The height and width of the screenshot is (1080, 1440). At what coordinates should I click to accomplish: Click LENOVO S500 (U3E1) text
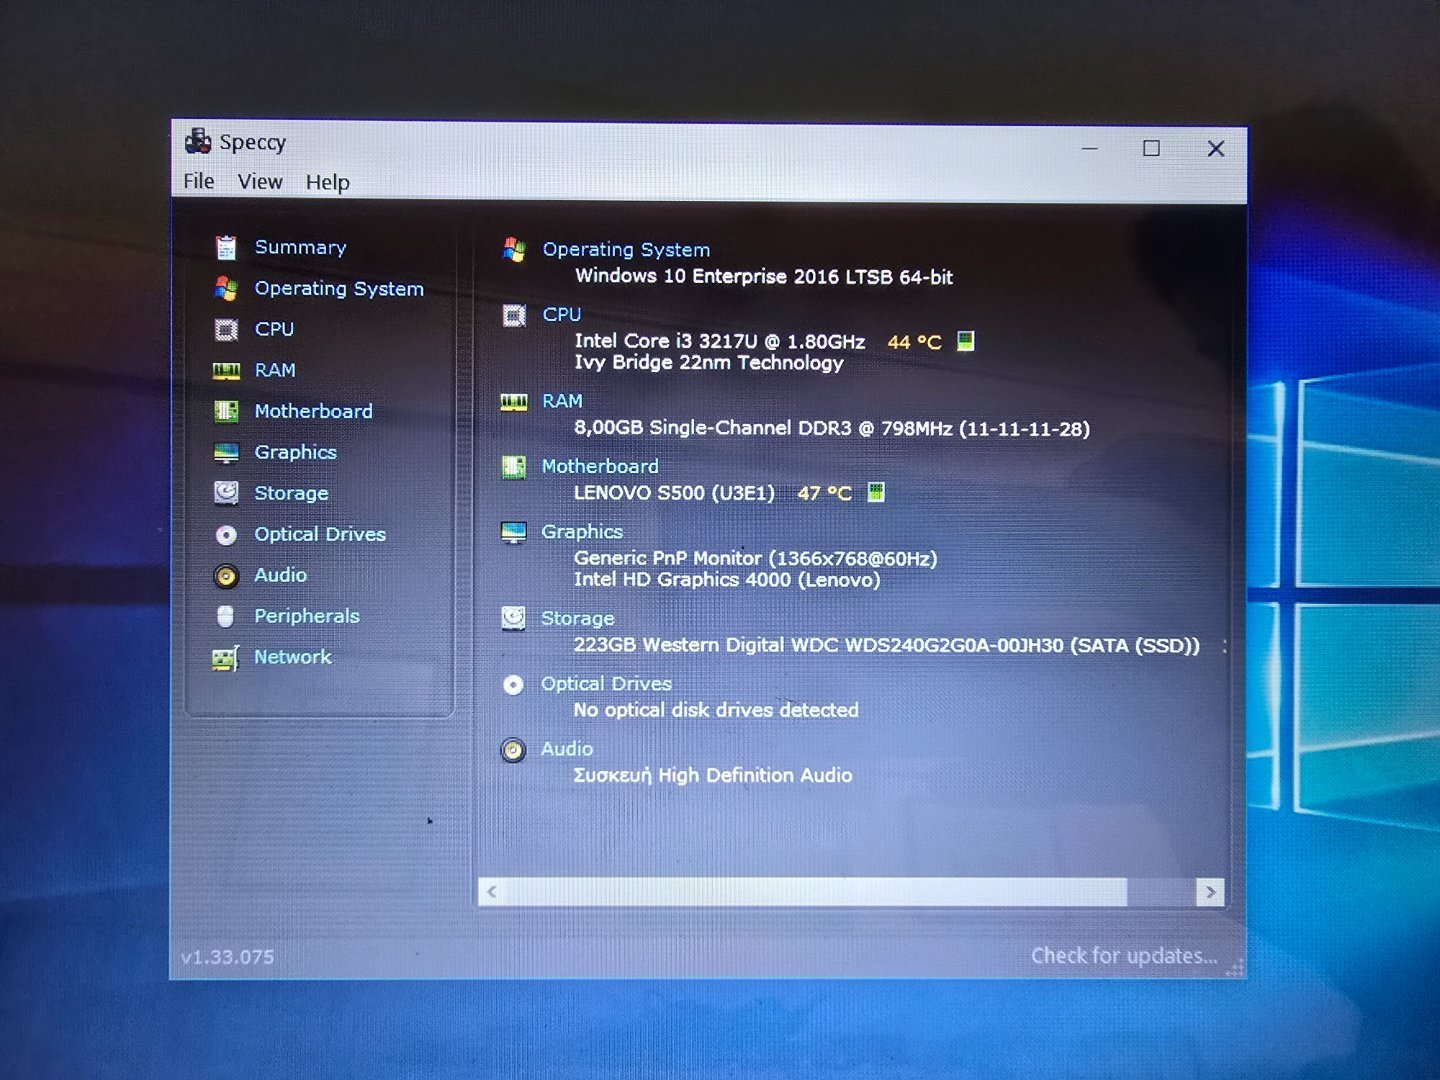coord(674,493)
